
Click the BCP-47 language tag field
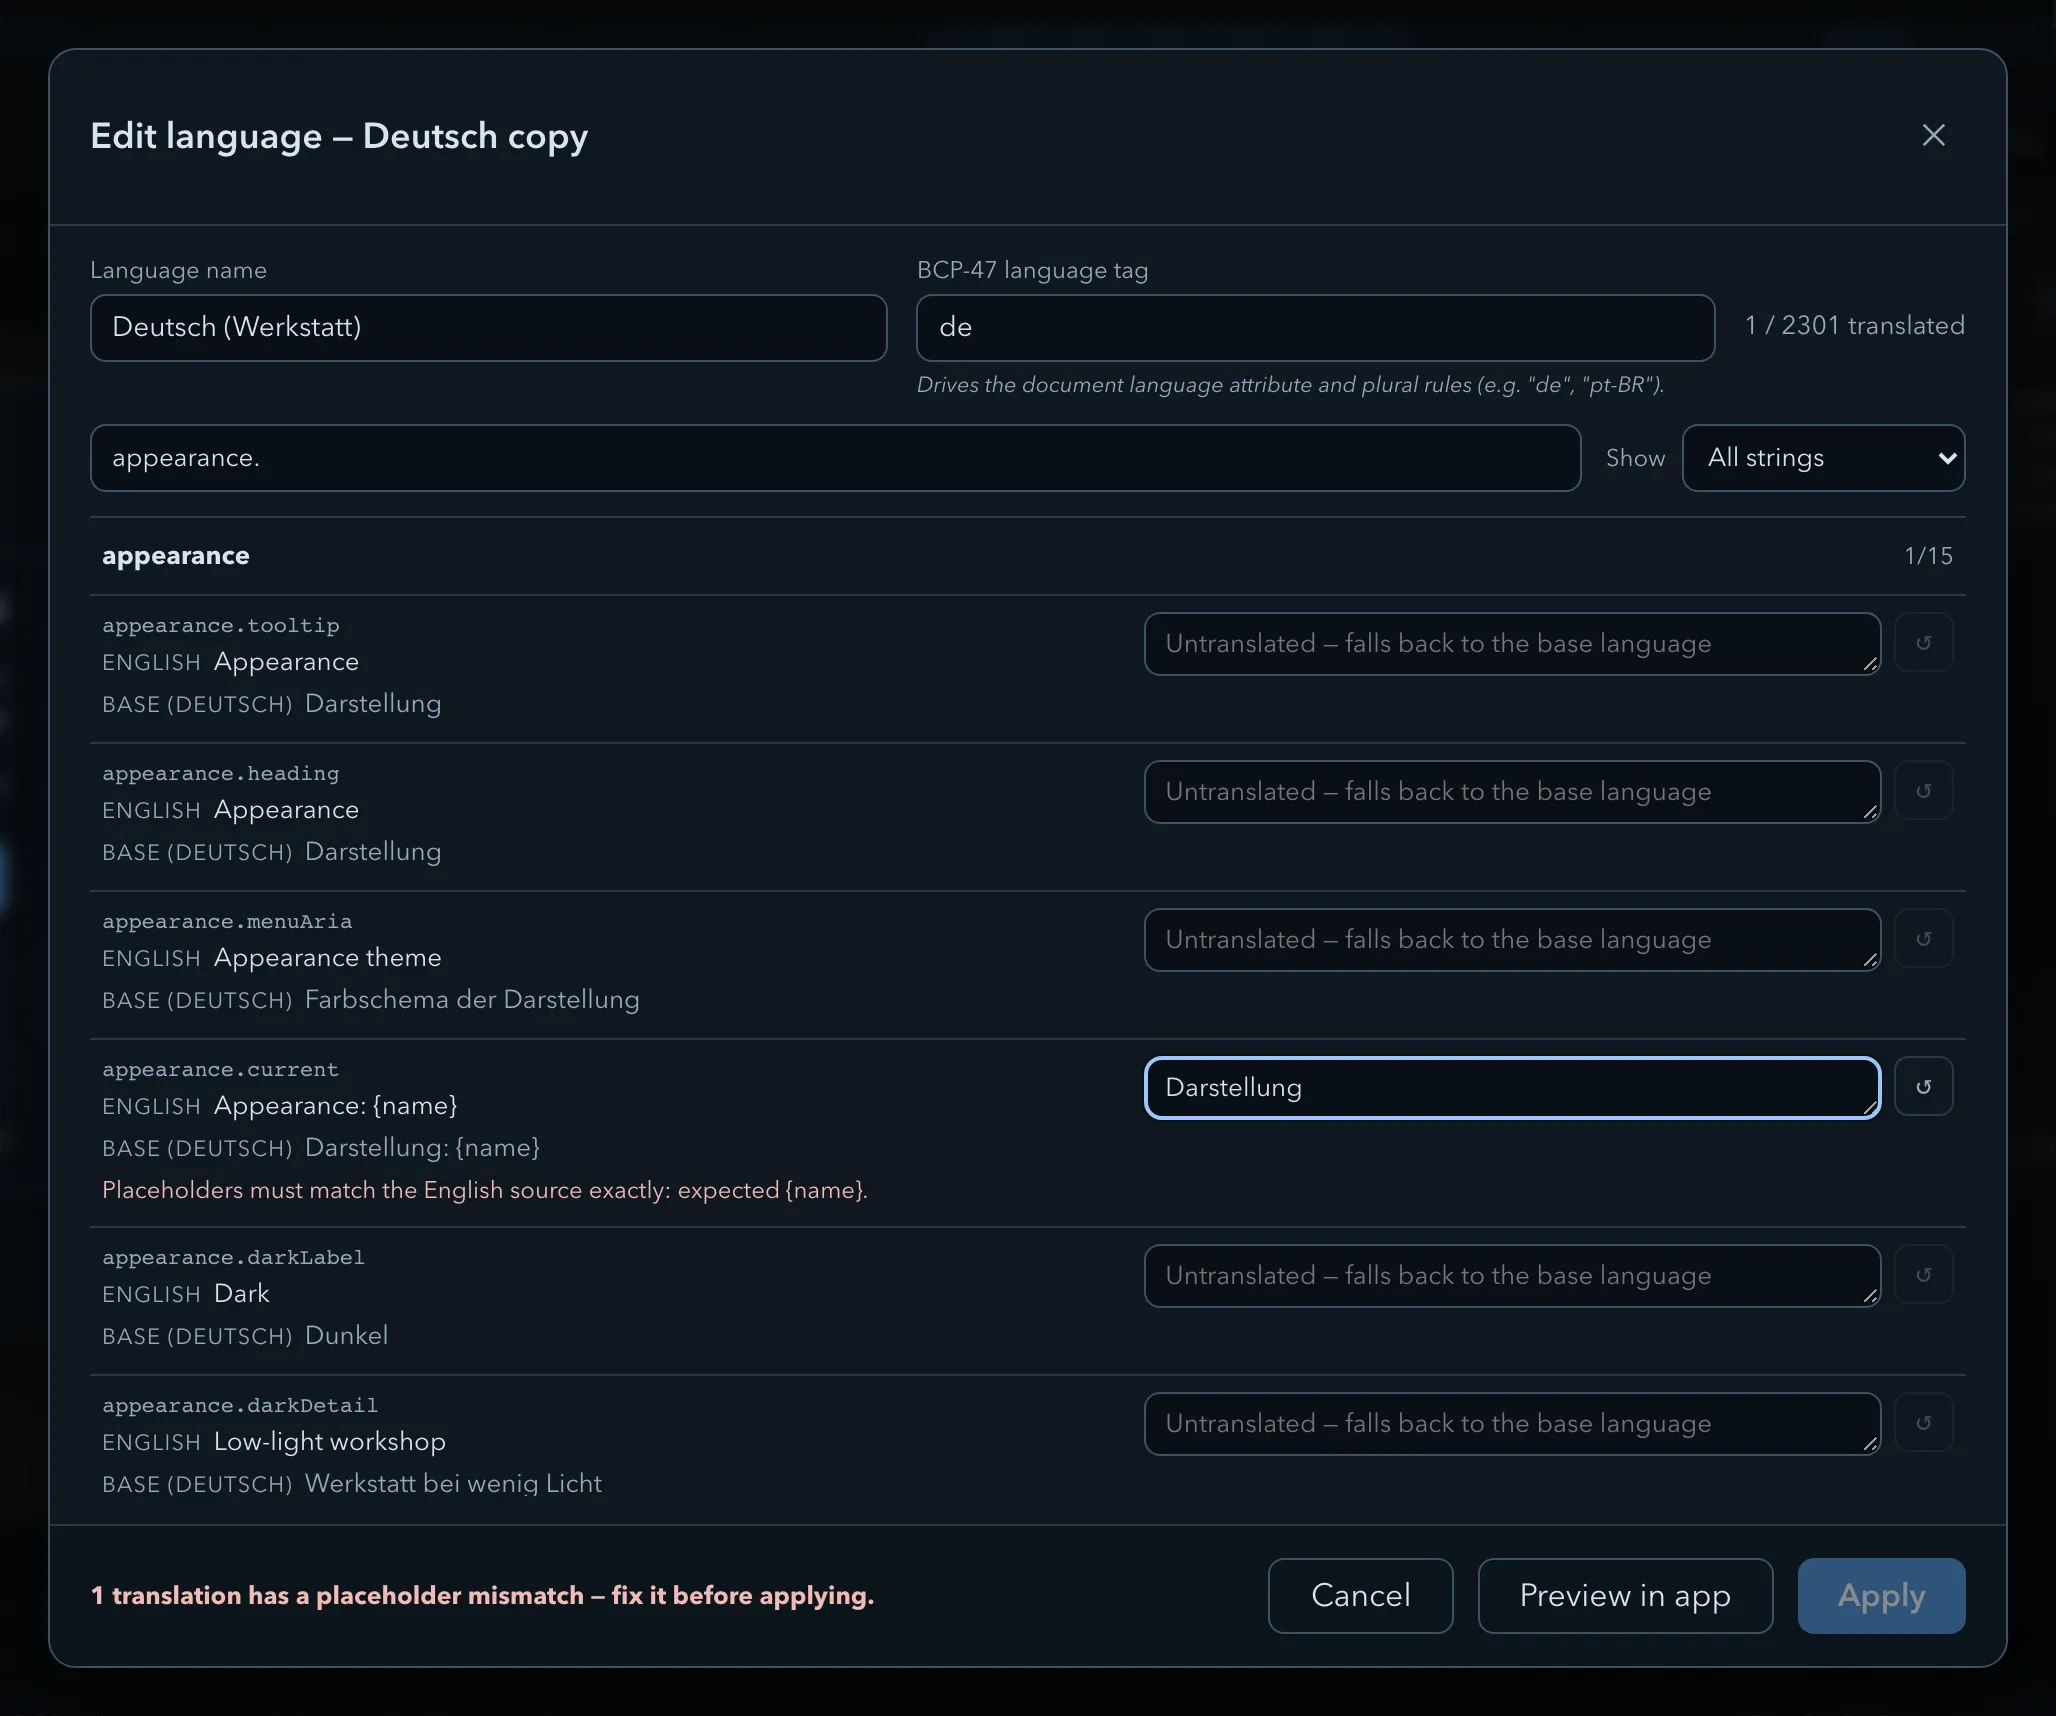1315,327
